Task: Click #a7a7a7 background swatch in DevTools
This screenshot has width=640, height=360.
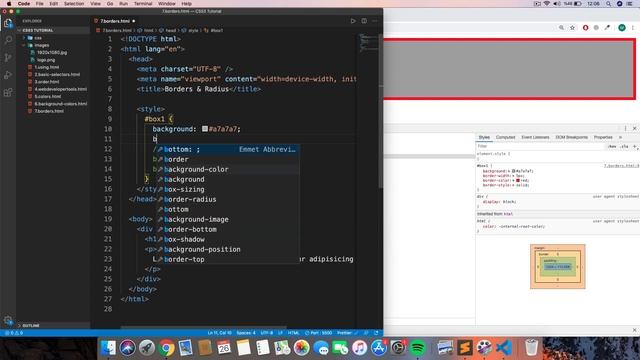Action: coord(514,171)
